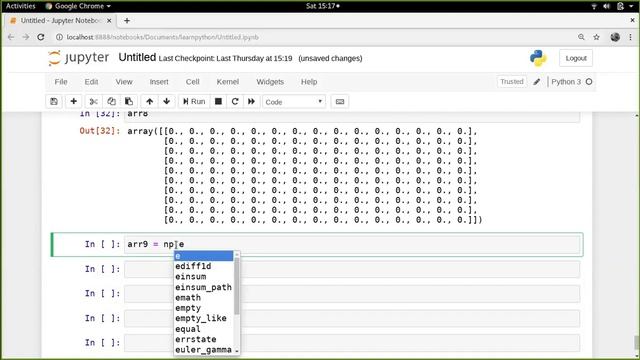This screenshot has height=360, width=640.
Task: Open the Widgets menu
Action: 270,82
